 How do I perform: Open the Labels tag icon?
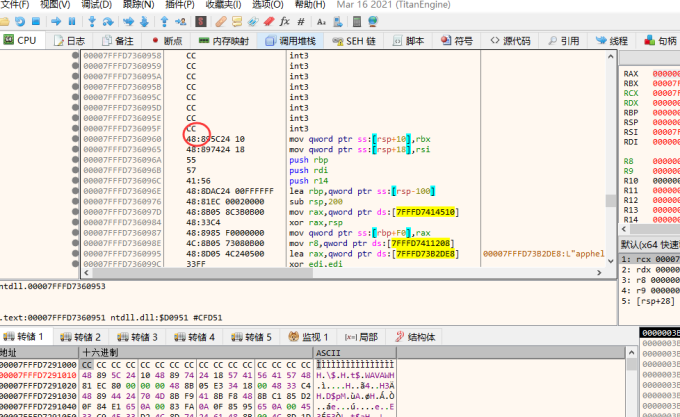253,21
